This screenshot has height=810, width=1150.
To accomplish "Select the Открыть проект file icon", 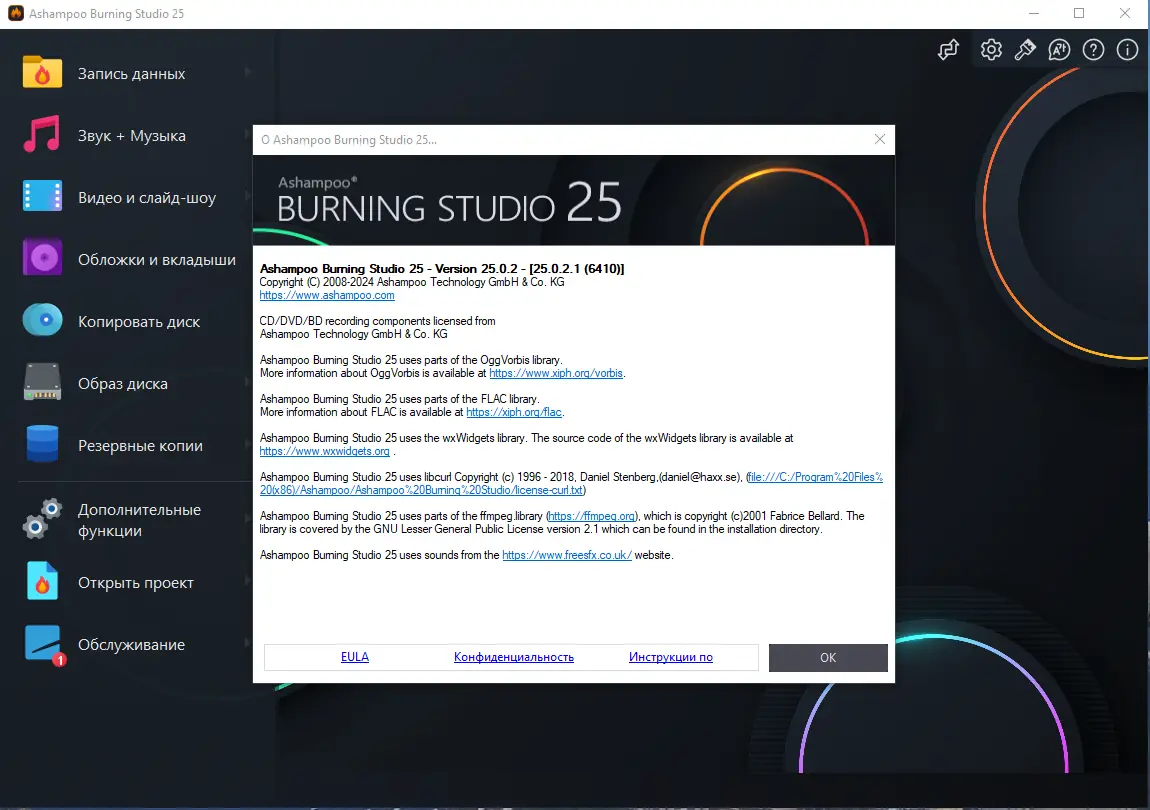I will [42, 581].
